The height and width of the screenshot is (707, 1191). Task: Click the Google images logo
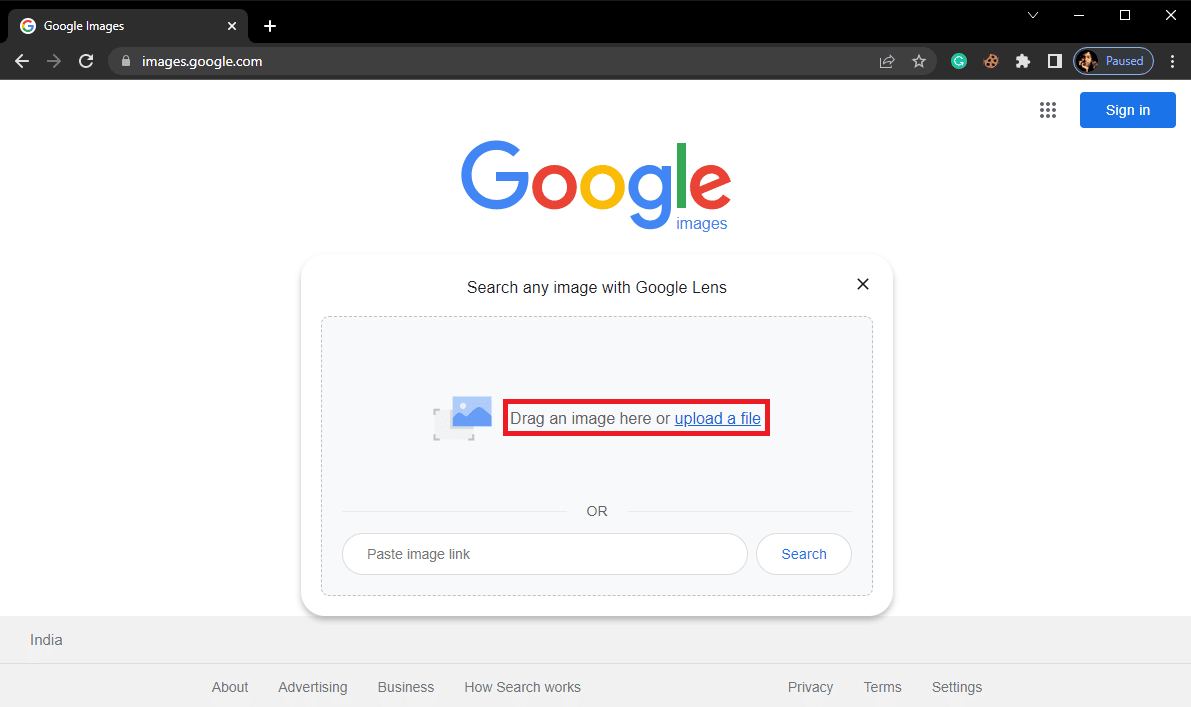coord(596,186)
